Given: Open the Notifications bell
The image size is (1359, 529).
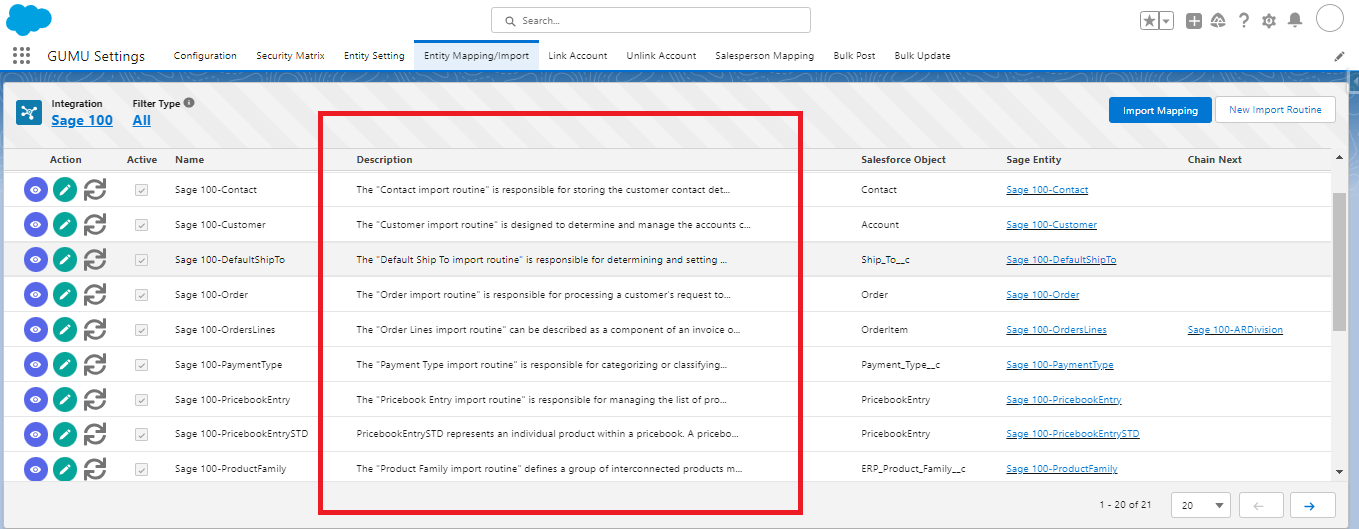Looking at the screenshot, I should point(1295,20).
